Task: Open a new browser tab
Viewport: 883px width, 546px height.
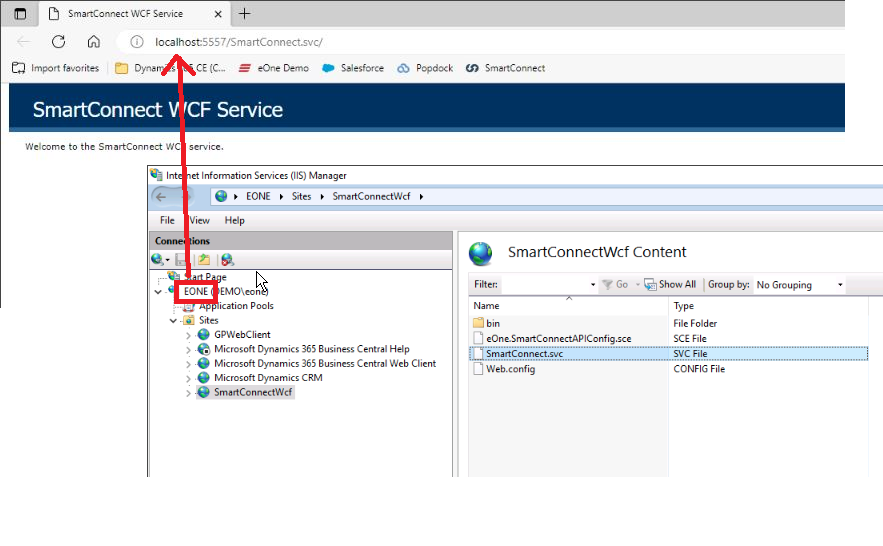Action: pyautogui.click(x=244, y=14)
